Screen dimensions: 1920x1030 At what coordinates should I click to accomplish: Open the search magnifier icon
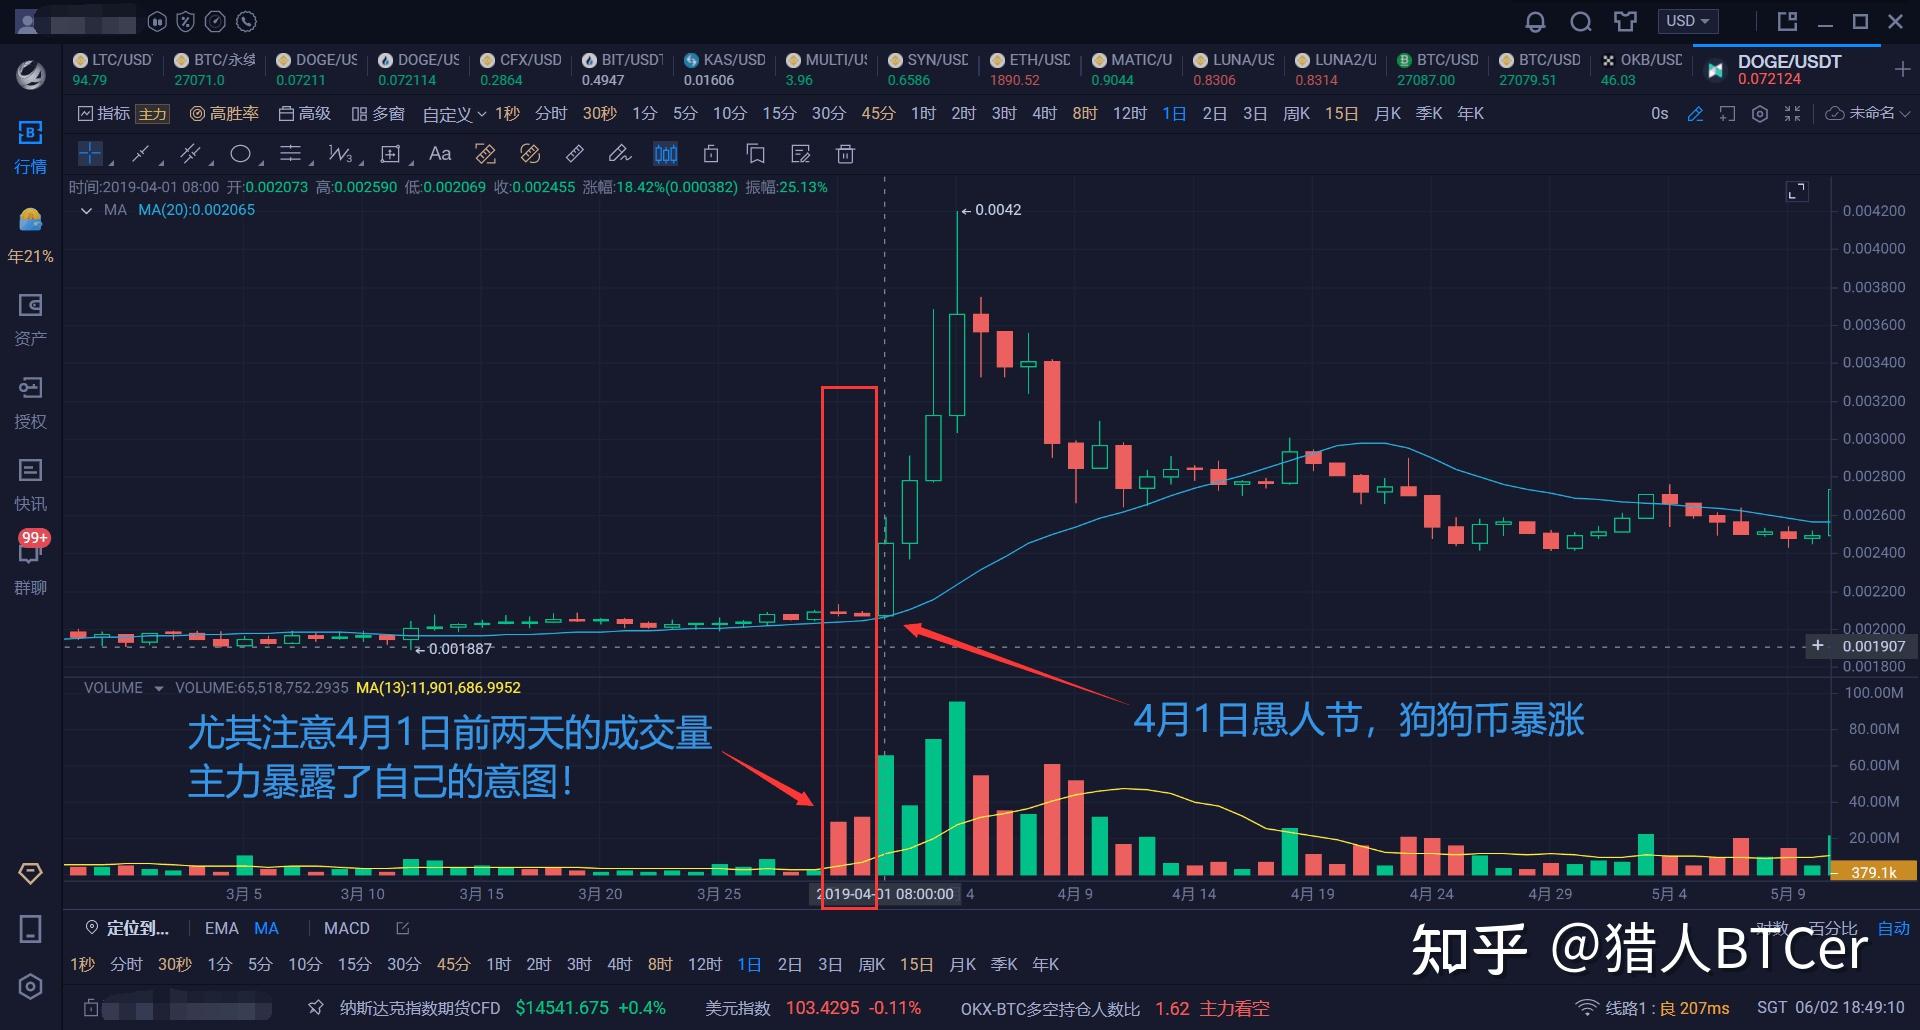1581,21
